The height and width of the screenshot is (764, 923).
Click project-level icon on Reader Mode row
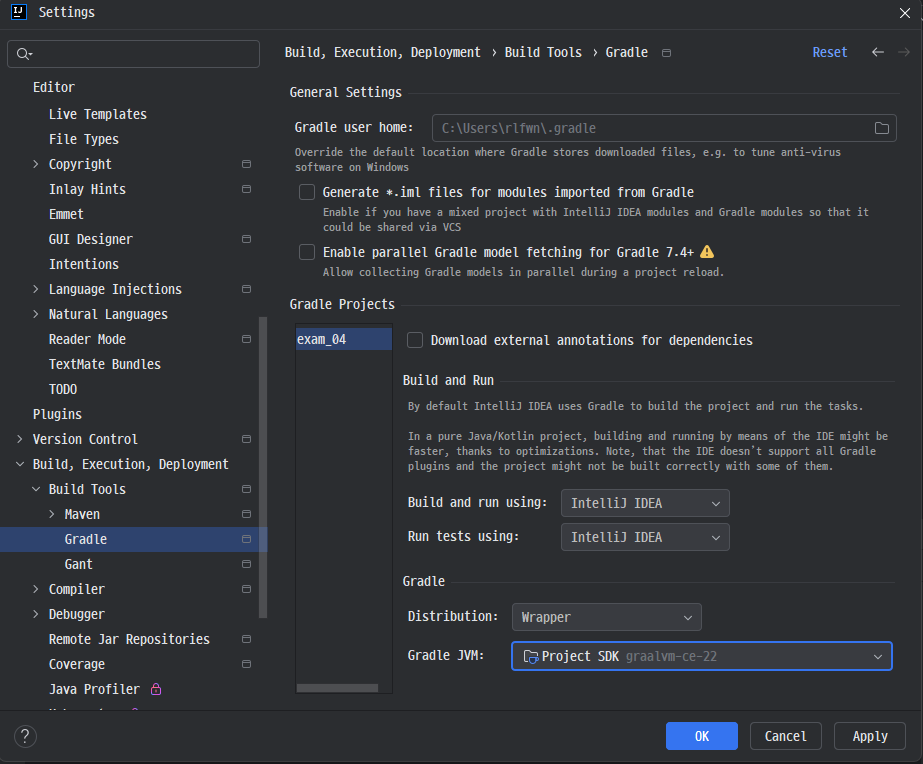(x=247, y=339)
